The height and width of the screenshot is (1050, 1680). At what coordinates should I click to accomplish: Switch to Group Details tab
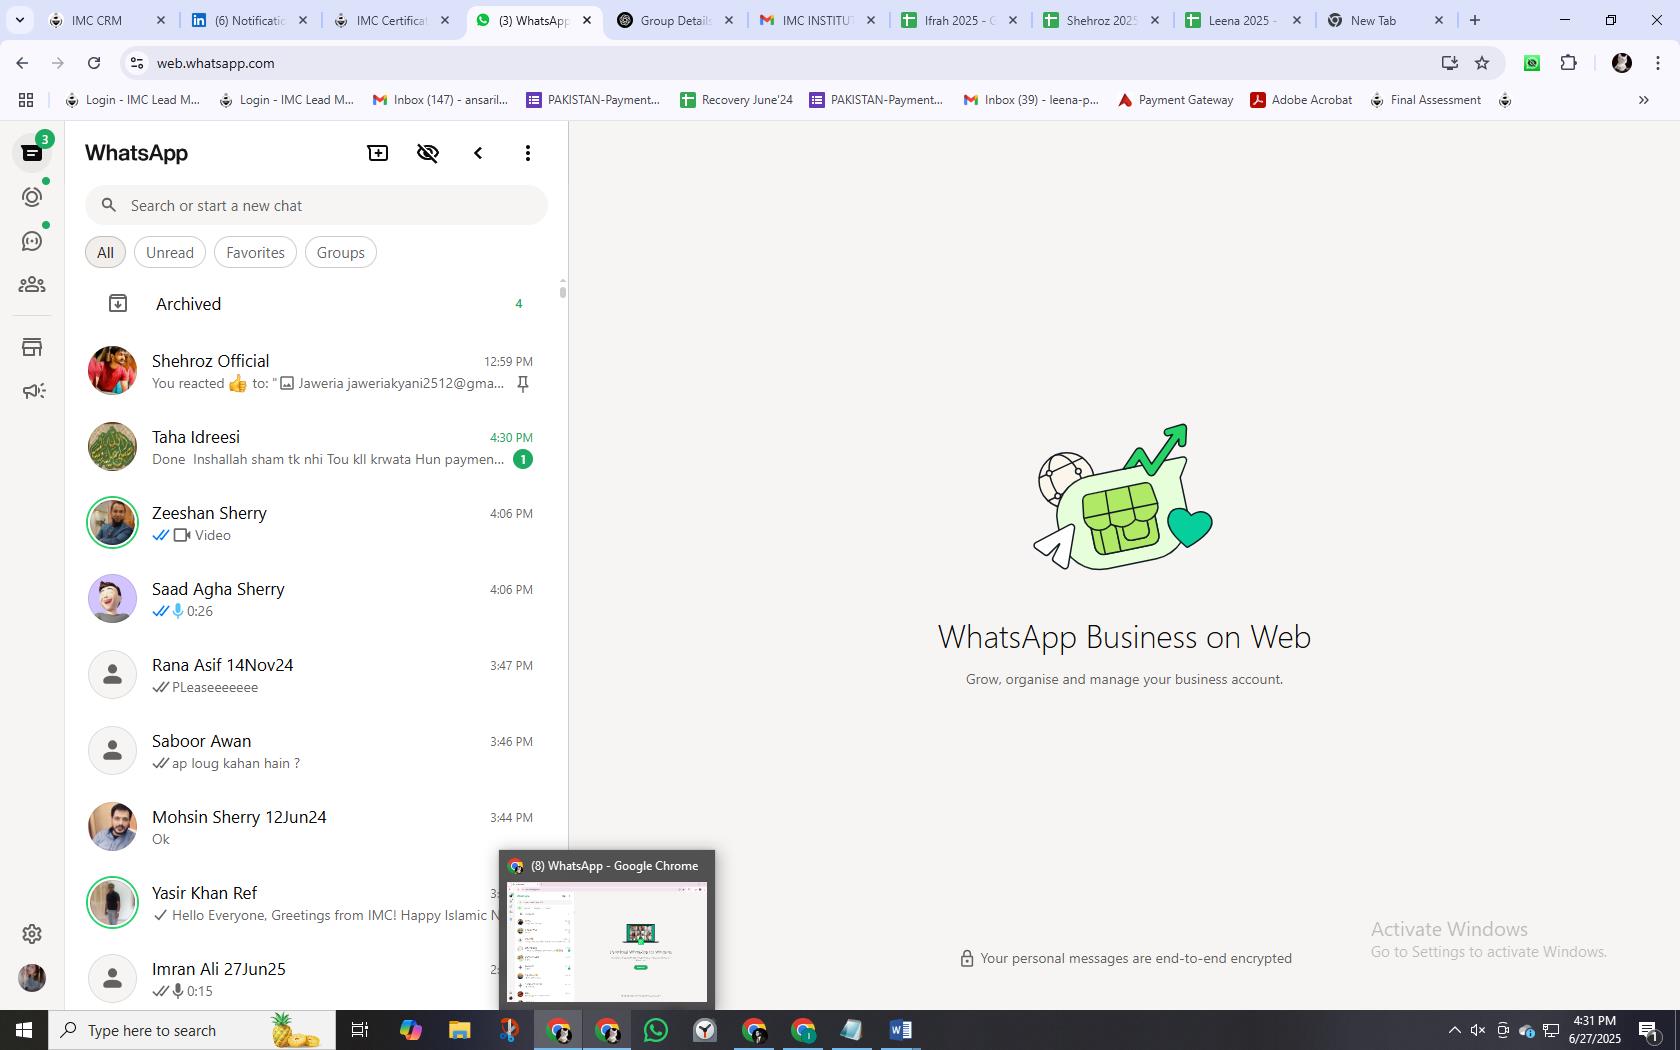(676, 20)
